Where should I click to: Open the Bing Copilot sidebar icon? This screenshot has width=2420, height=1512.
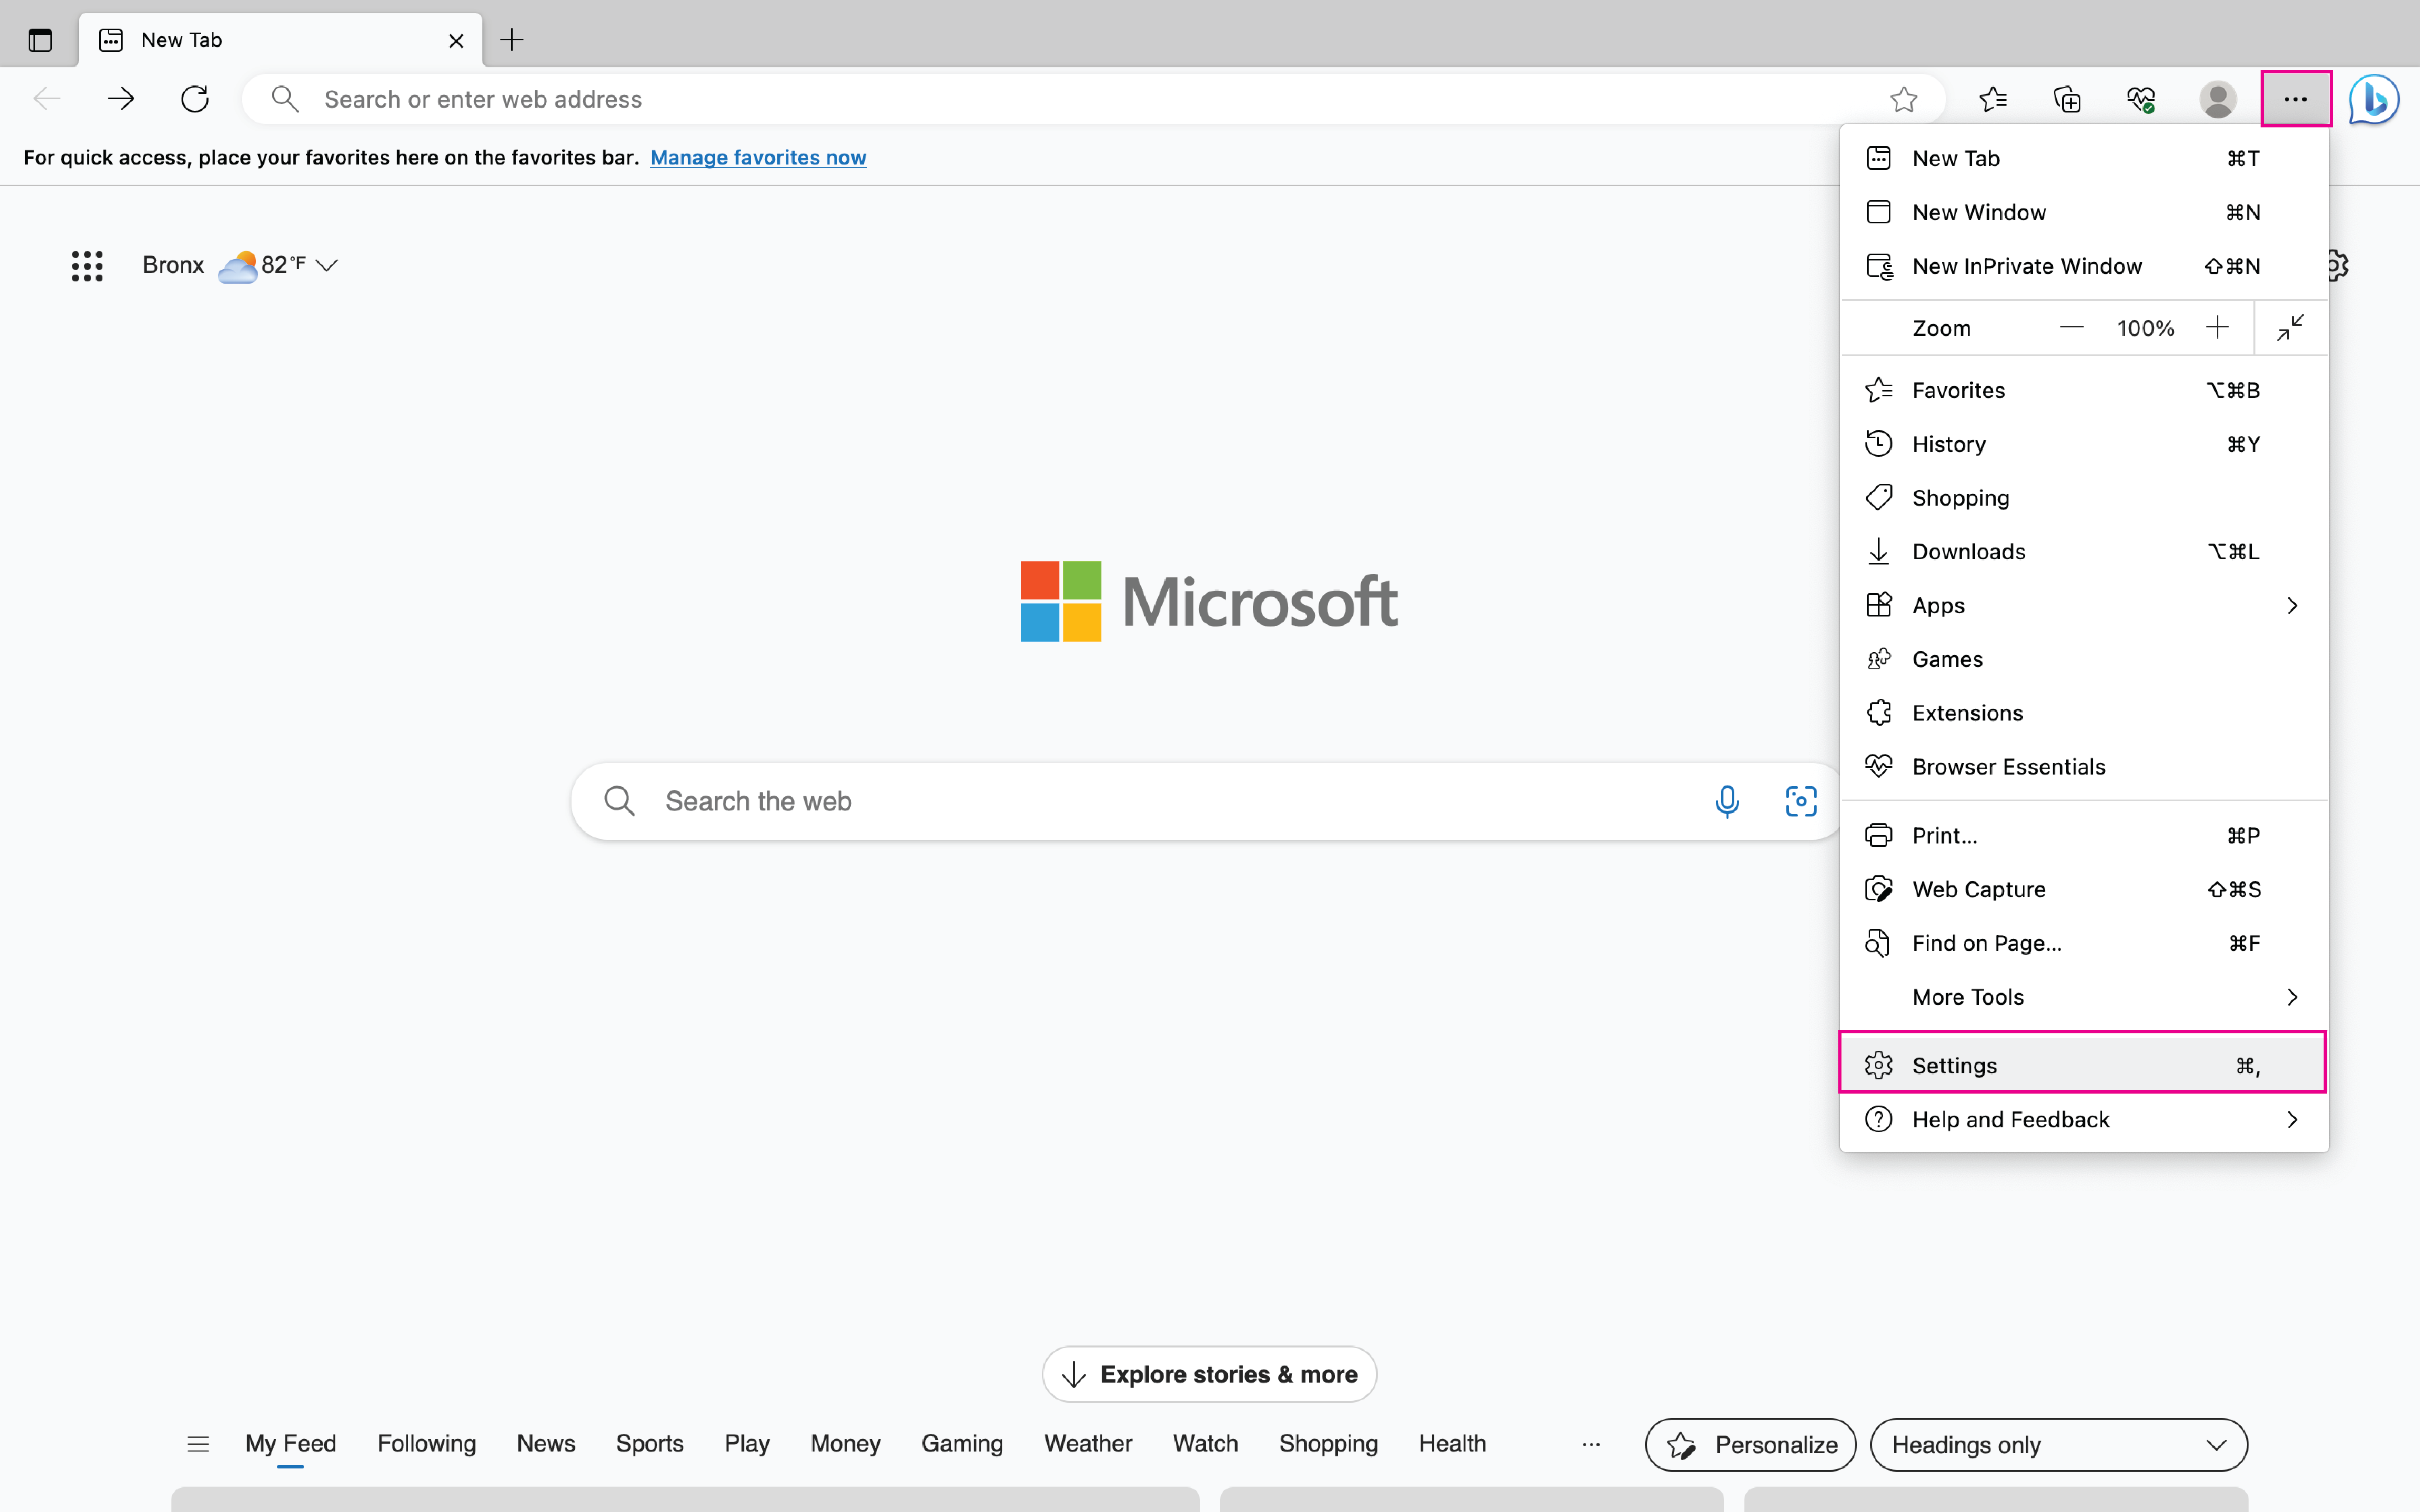2374,99
